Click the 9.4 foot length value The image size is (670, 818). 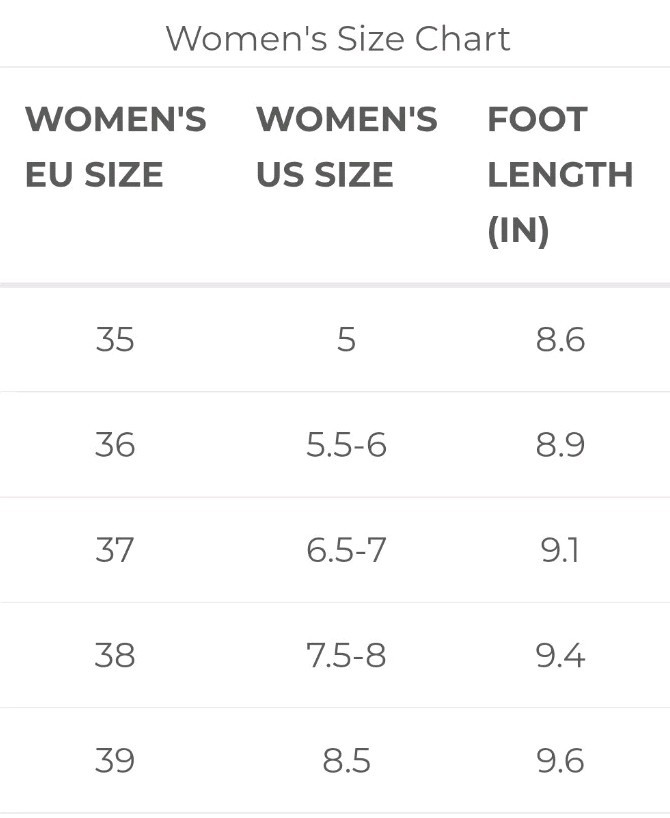point(560,655)
